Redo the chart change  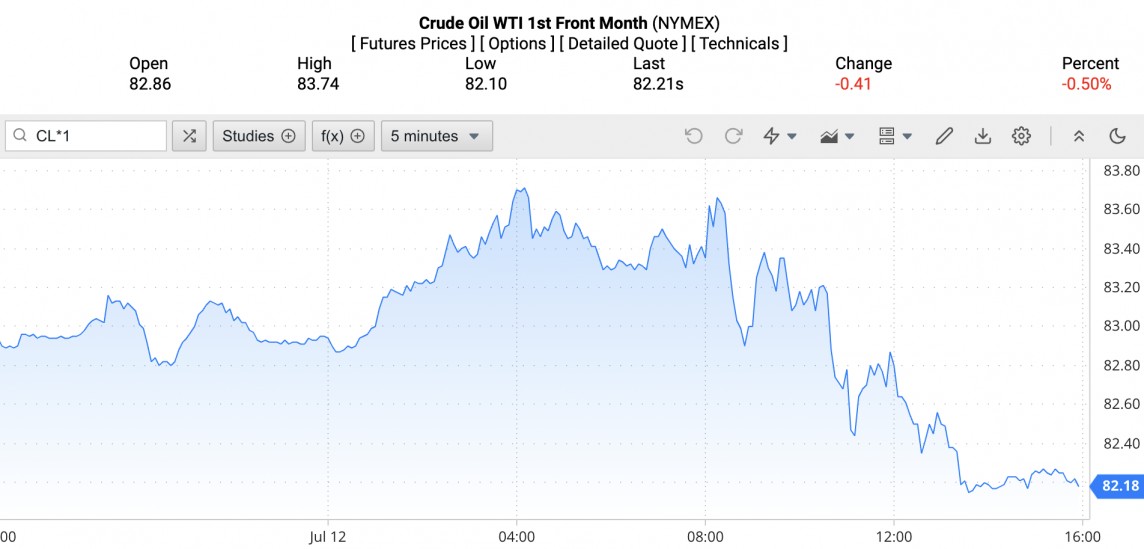pos(733,136)
